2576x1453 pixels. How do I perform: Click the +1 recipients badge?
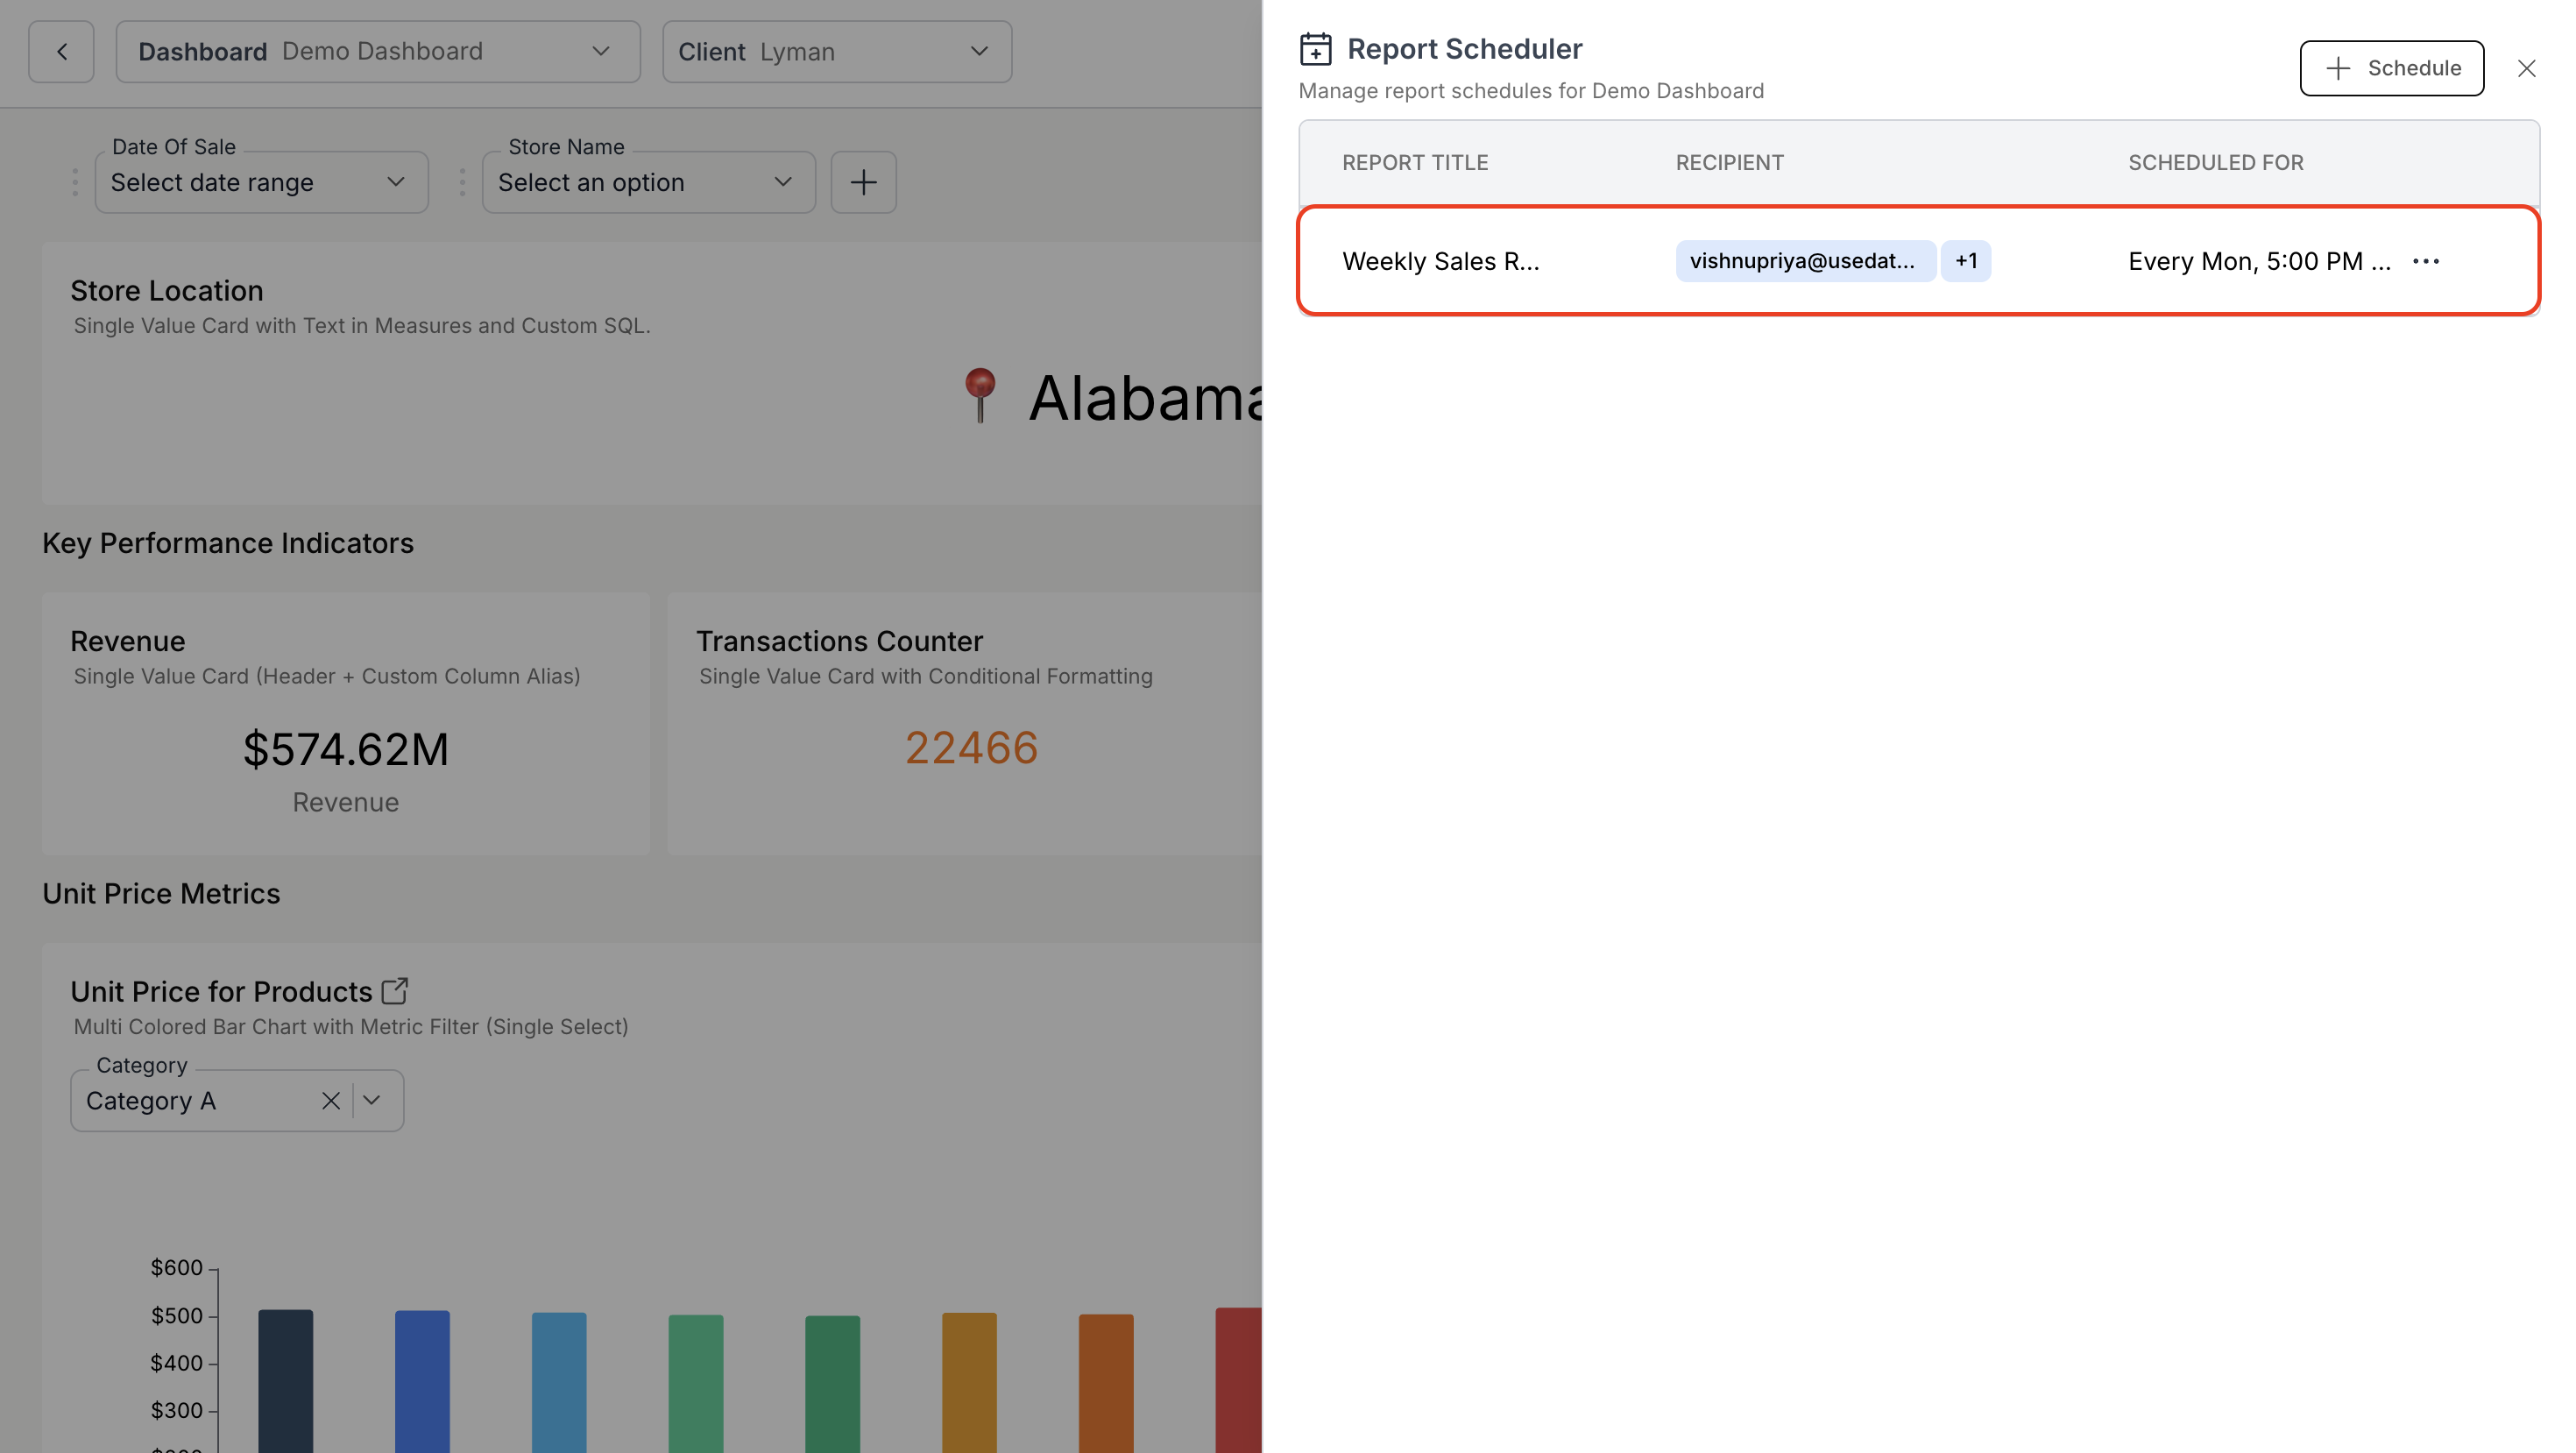pyautogui.click(x=1965, y=261)
